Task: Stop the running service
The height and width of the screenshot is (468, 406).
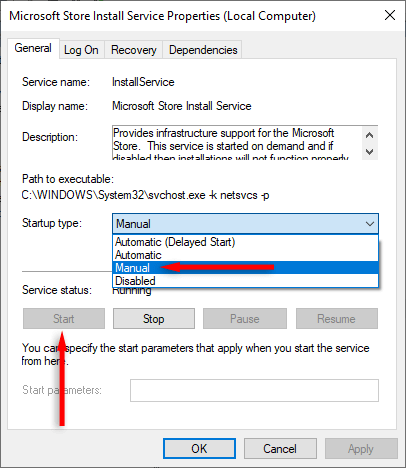Action: click(154, 319)
